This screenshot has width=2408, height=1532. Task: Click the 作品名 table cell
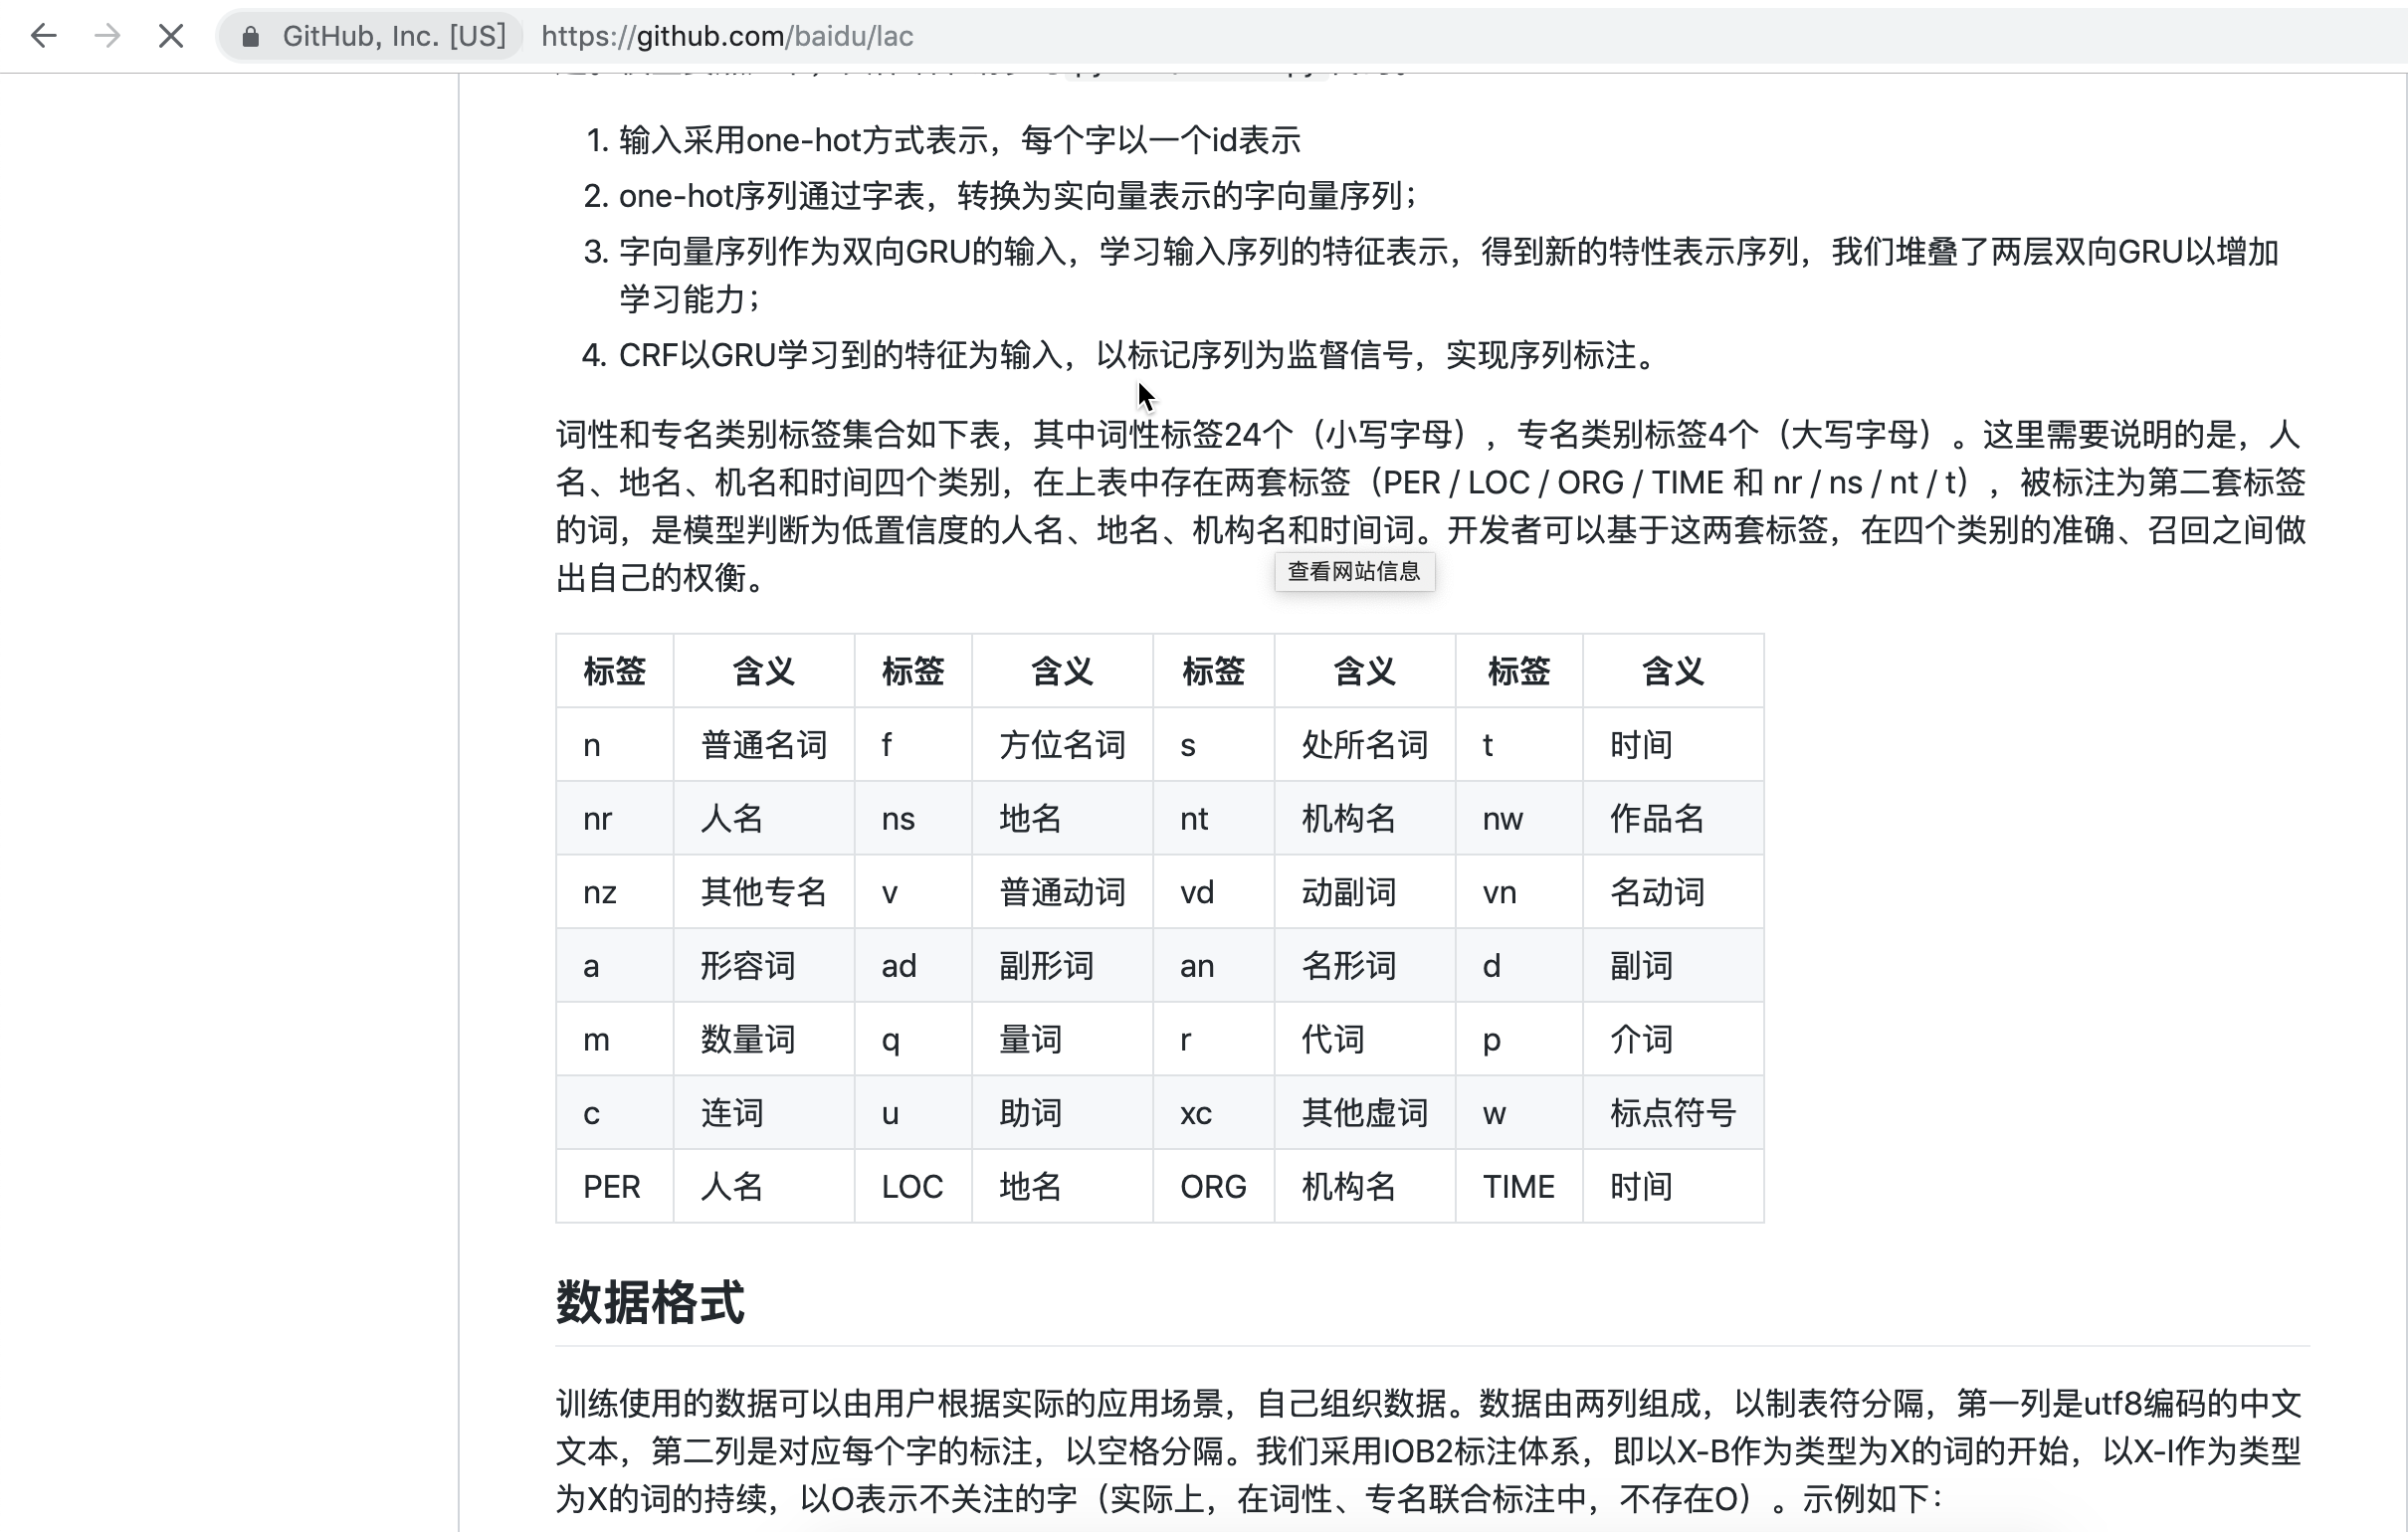pos(1656,818)
